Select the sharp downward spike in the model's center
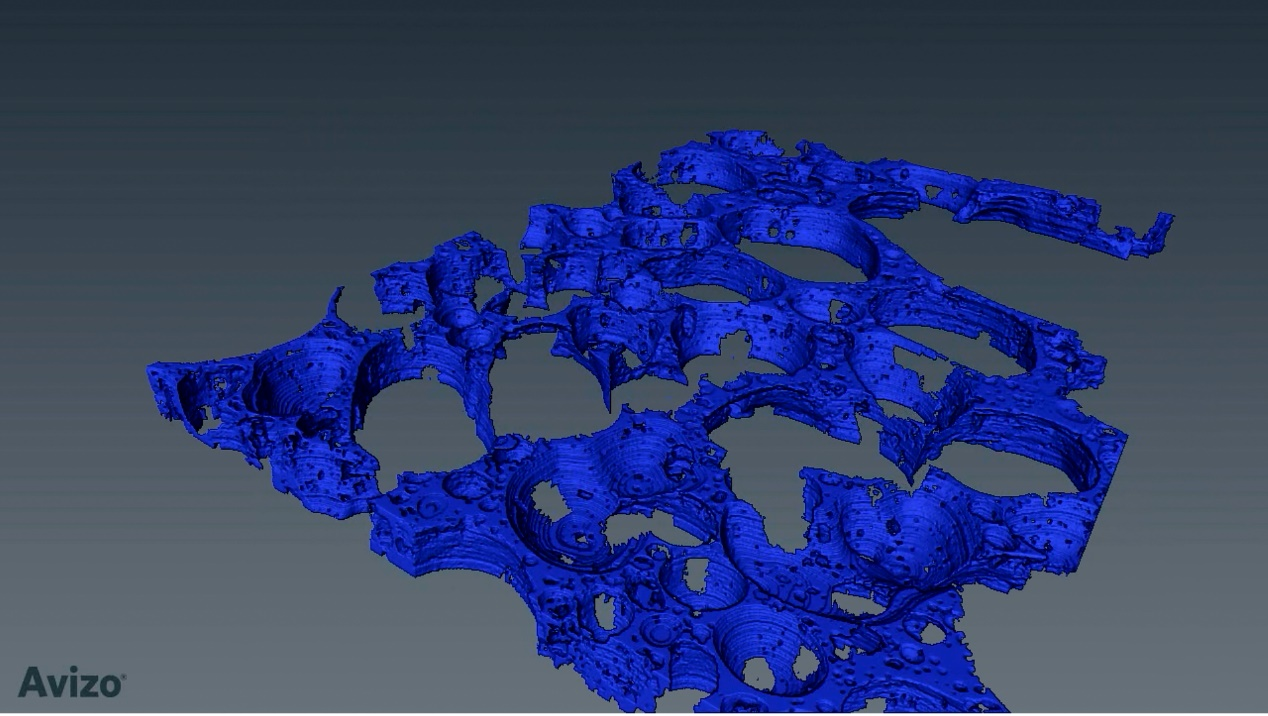This screenshot has width=1268, height=716. tap(607, 395)
